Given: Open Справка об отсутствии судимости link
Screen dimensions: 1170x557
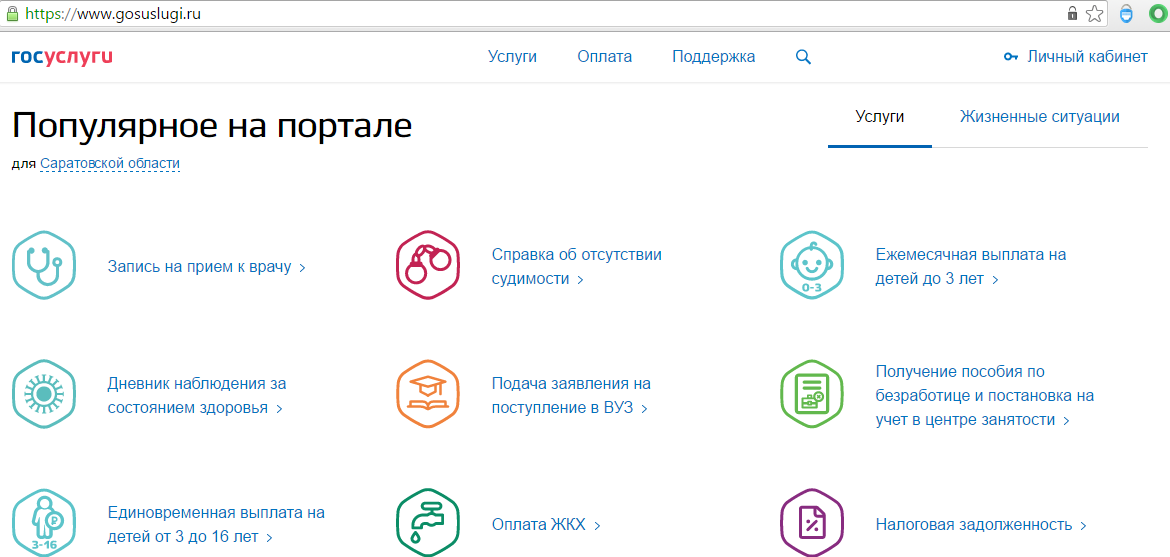Looking at the screenshot, I should [577, 267].
